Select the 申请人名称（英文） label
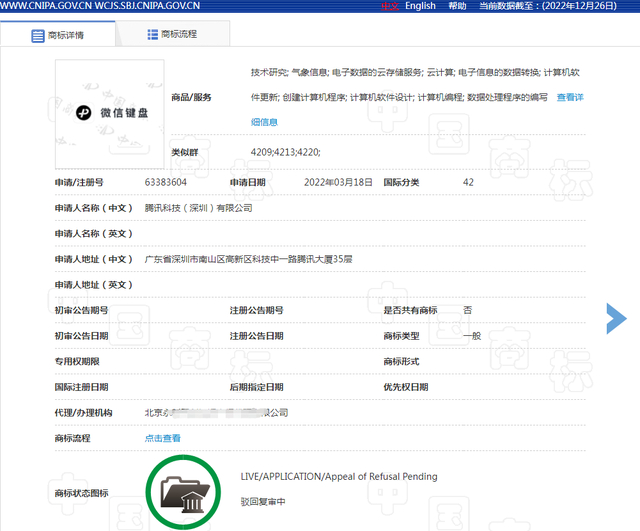This screenshot has height=531, width=640. 93,233
